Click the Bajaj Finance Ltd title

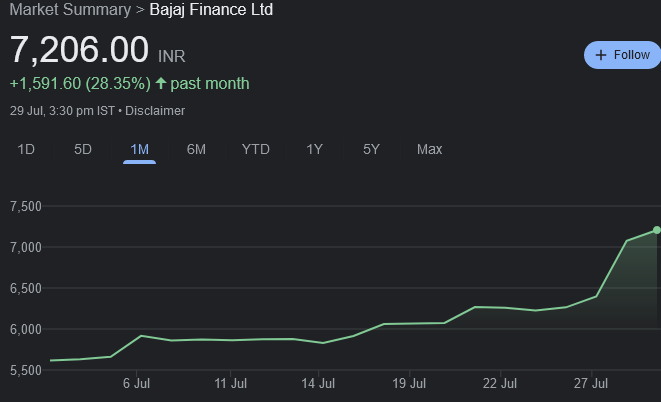pos(211,10)
